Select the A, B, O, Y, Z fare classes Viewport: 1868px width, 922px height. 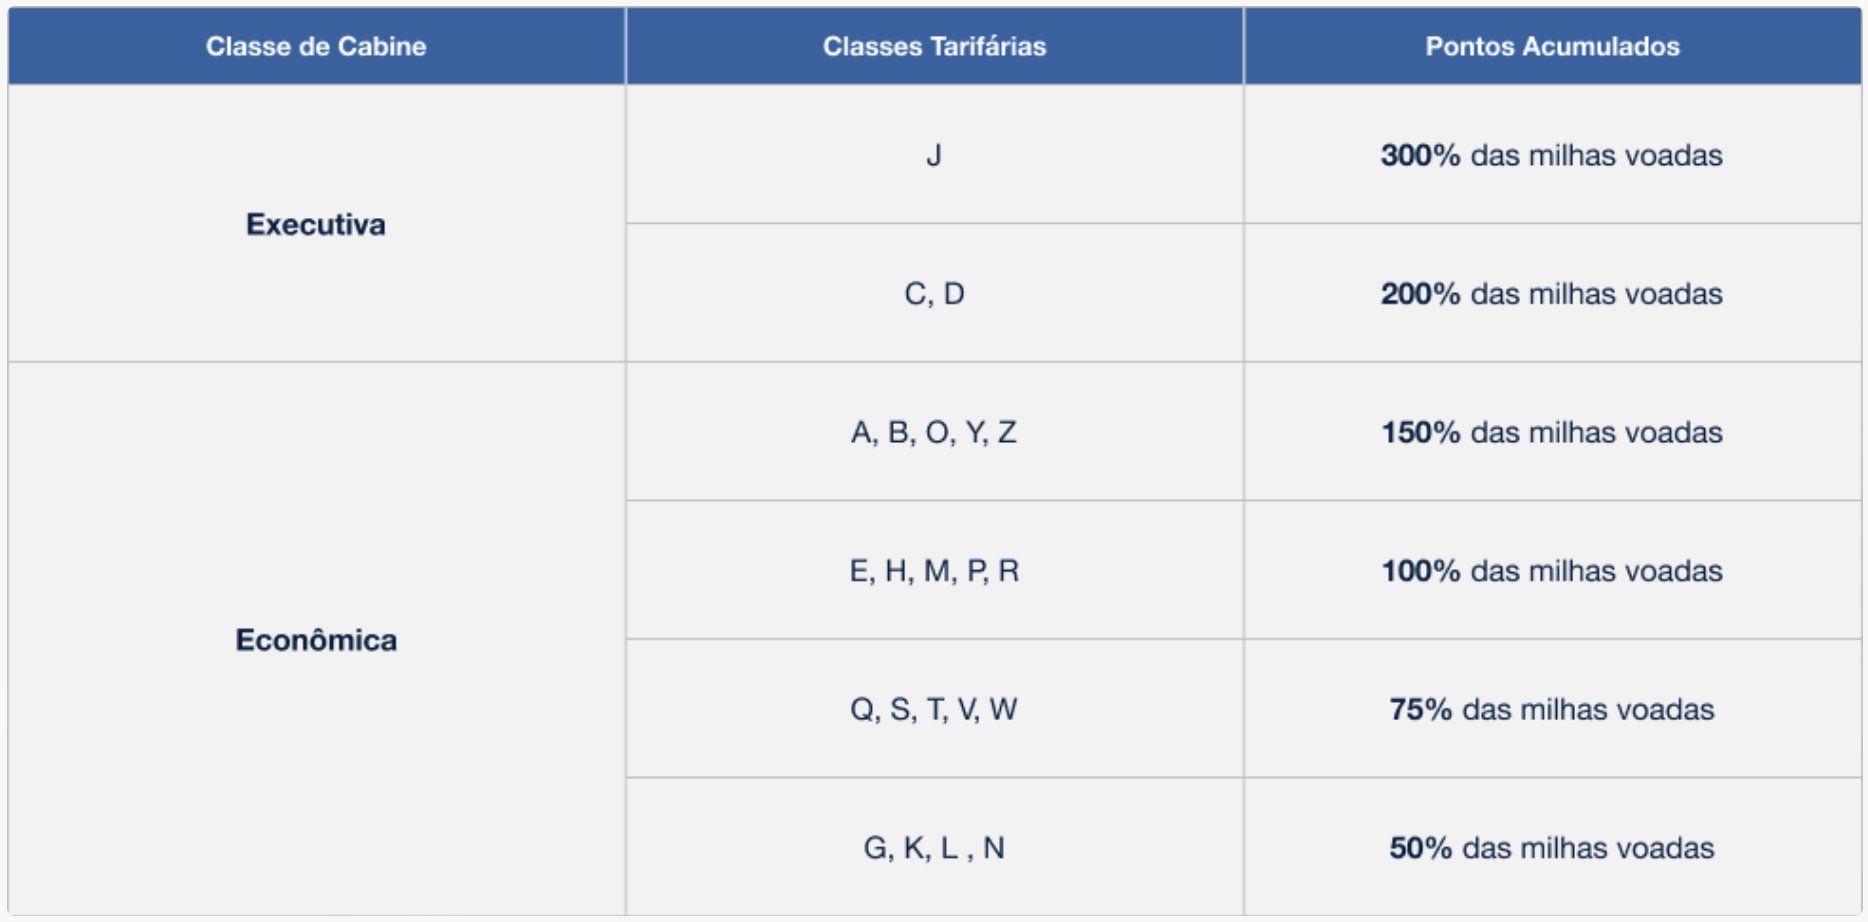coord(934,432)
